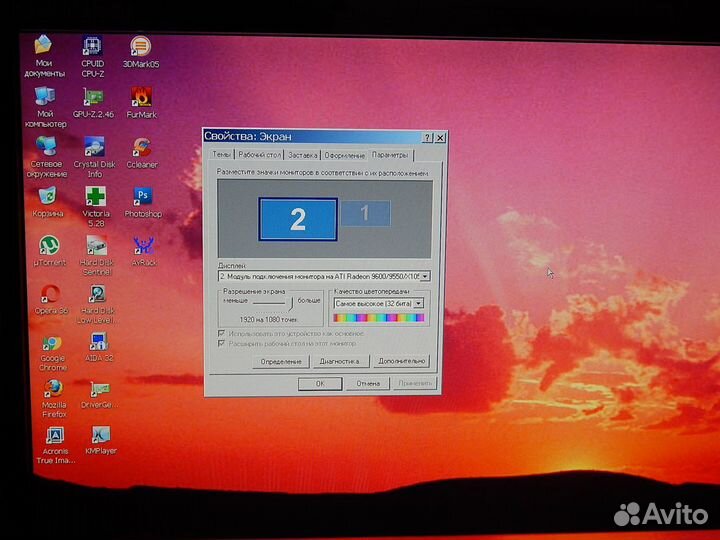The image size is (720, 540).
Task: Click the Корзина recycle bin icon
Action: (x=47, y=196)
